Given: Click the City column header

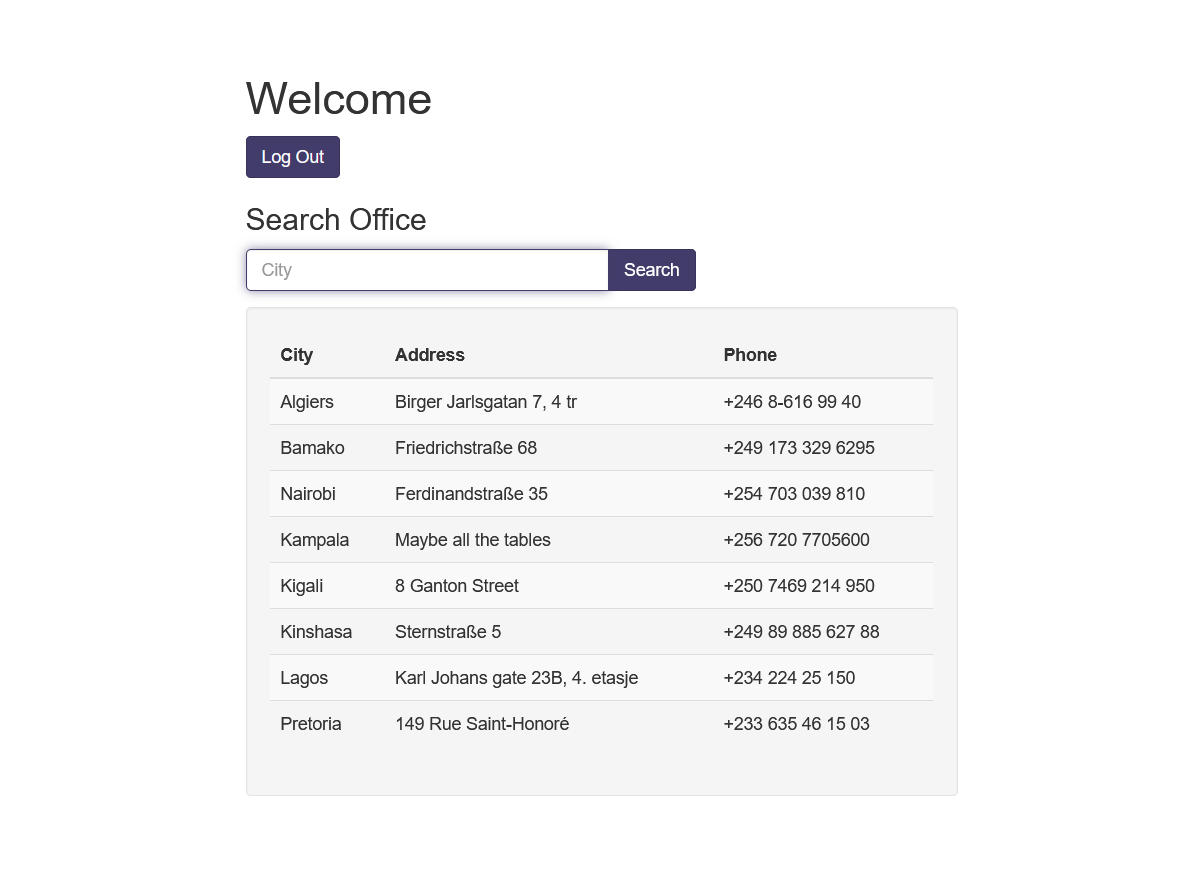Looking at the screenshot, I should tap(297, 355).
